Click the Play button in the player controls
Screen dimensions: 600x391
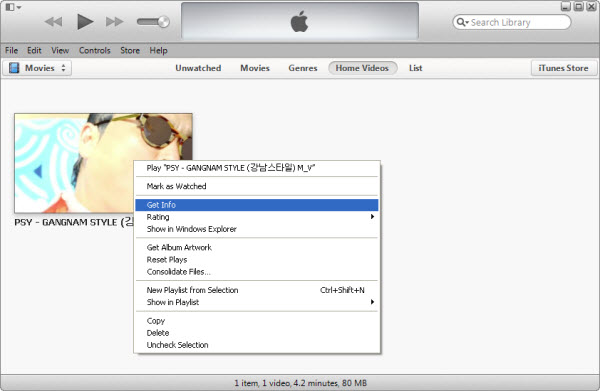pos(85,21)
